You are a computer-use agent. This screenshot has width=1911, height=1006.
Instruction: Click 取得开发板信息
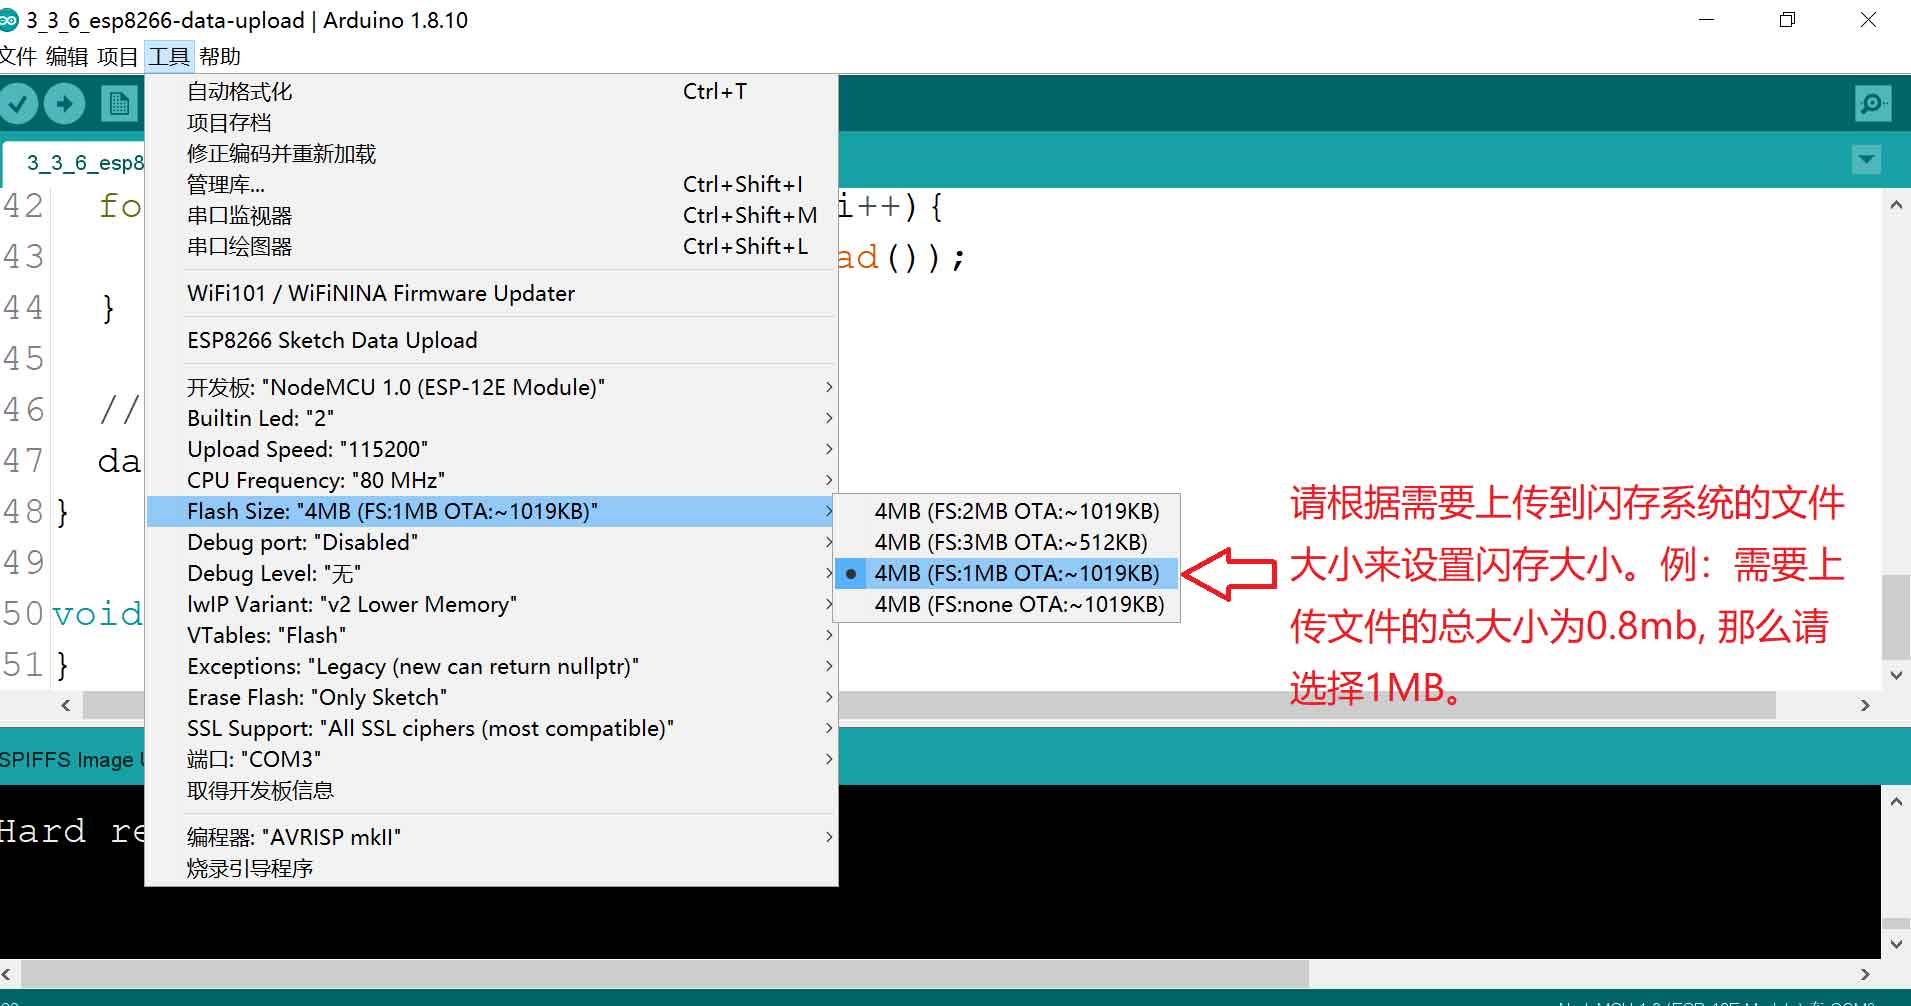click(491, 791)
